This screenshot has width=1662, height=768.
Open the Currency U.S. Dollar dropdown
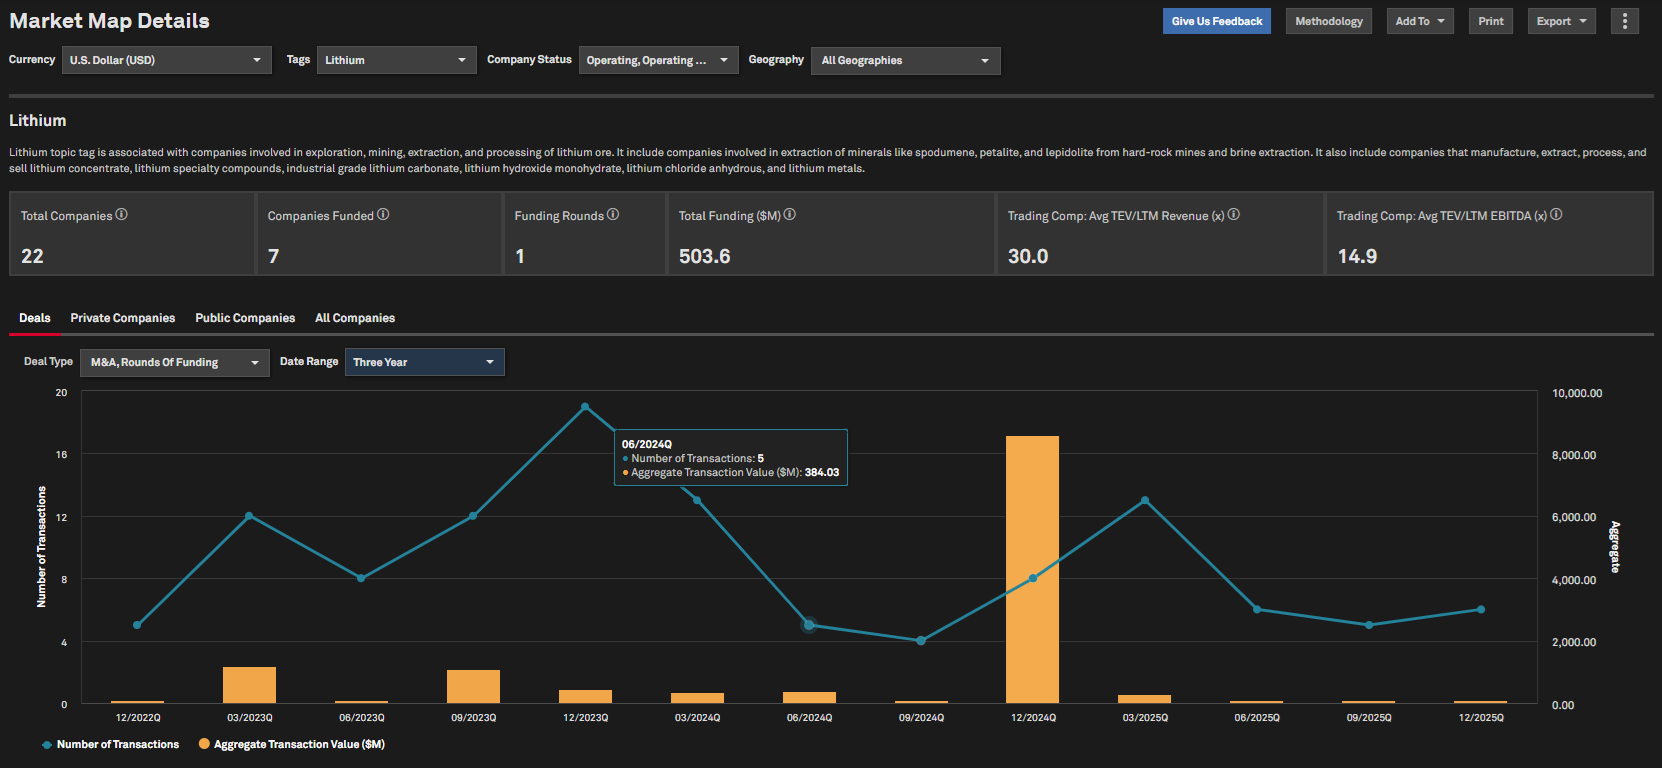point(166,60)
